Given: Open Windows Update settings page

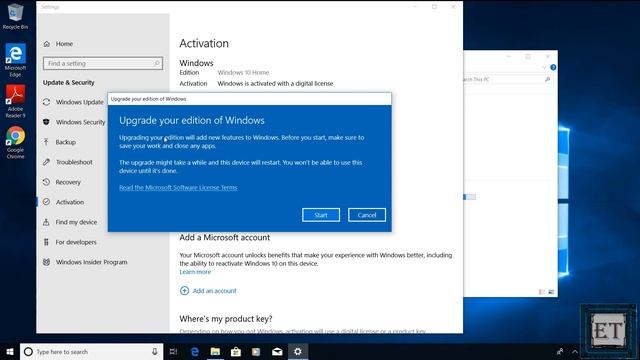Looking at the screenshot, I should [x=80, y=102].
